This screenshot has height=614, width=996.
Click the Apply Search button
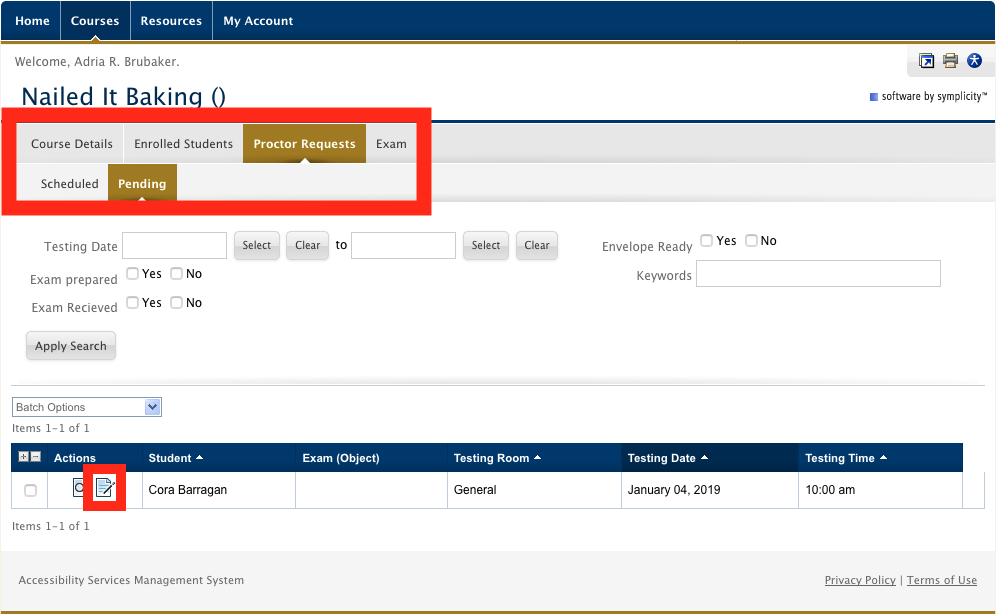(71, 345)
